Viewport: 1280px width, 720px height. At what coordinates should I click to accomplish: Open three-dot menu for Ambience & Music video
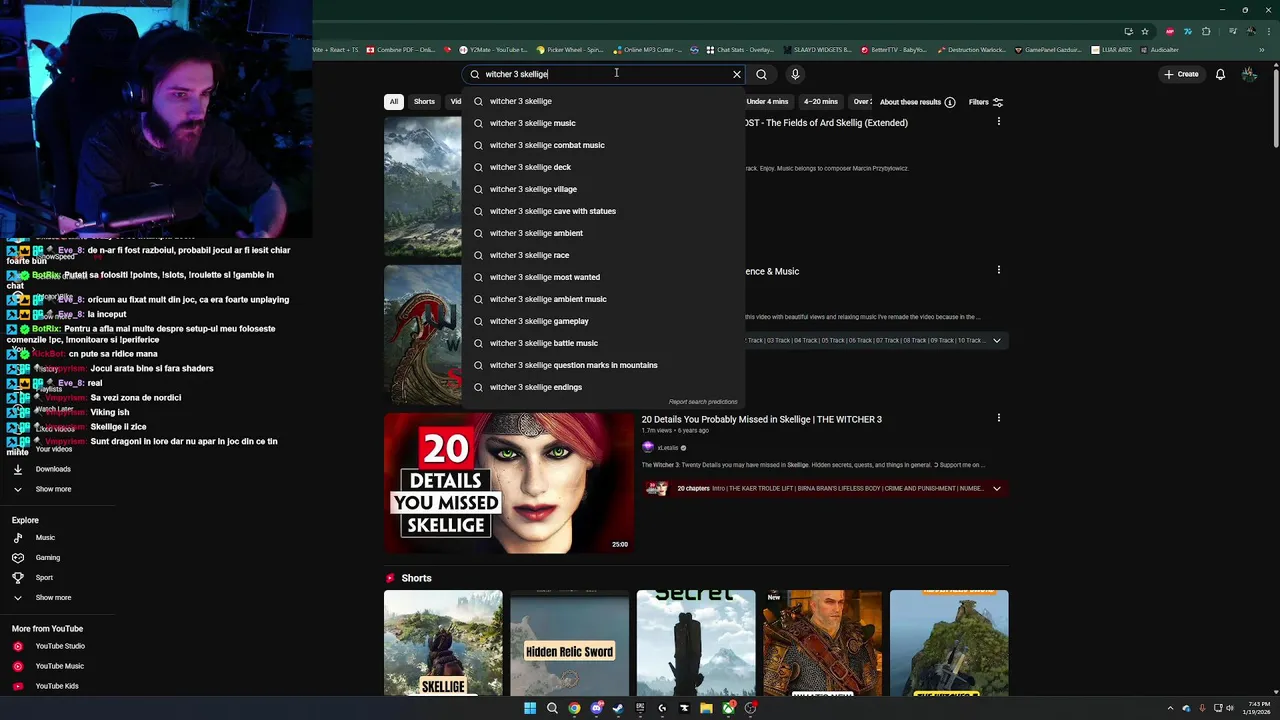pos(998,270)
